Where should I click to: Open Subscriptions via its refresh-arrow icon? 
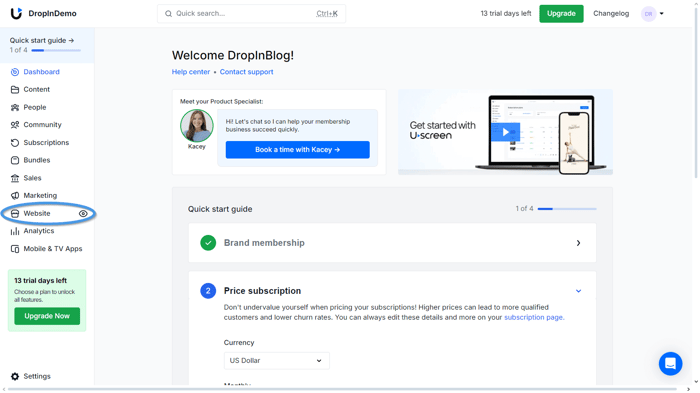(15, 142)
